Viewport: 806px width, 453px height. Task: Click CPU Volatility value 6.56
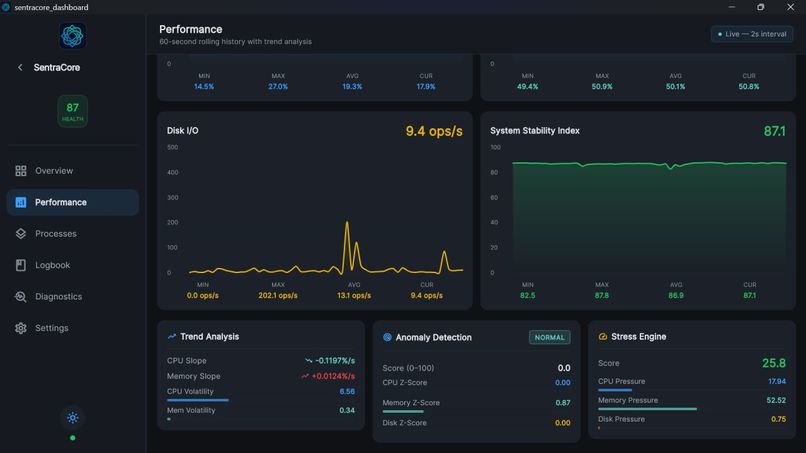(x=347, y=391)
